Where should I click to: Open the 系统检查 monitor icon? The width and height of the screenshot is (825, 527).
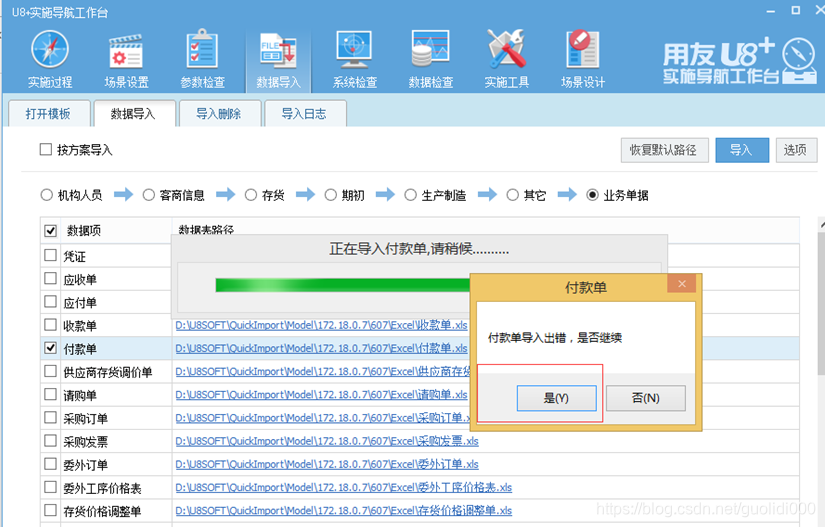click(x=354, y=49)
